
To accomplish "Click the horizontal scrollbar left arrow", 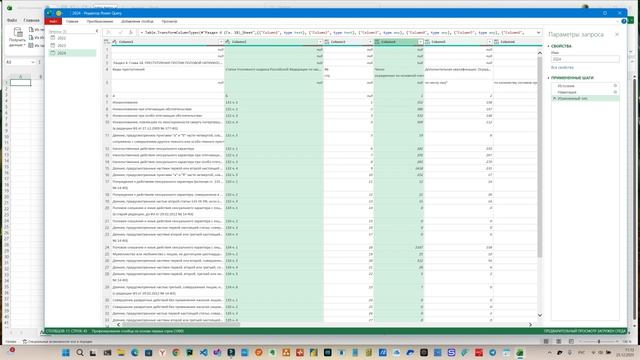I will pos(119,324).
